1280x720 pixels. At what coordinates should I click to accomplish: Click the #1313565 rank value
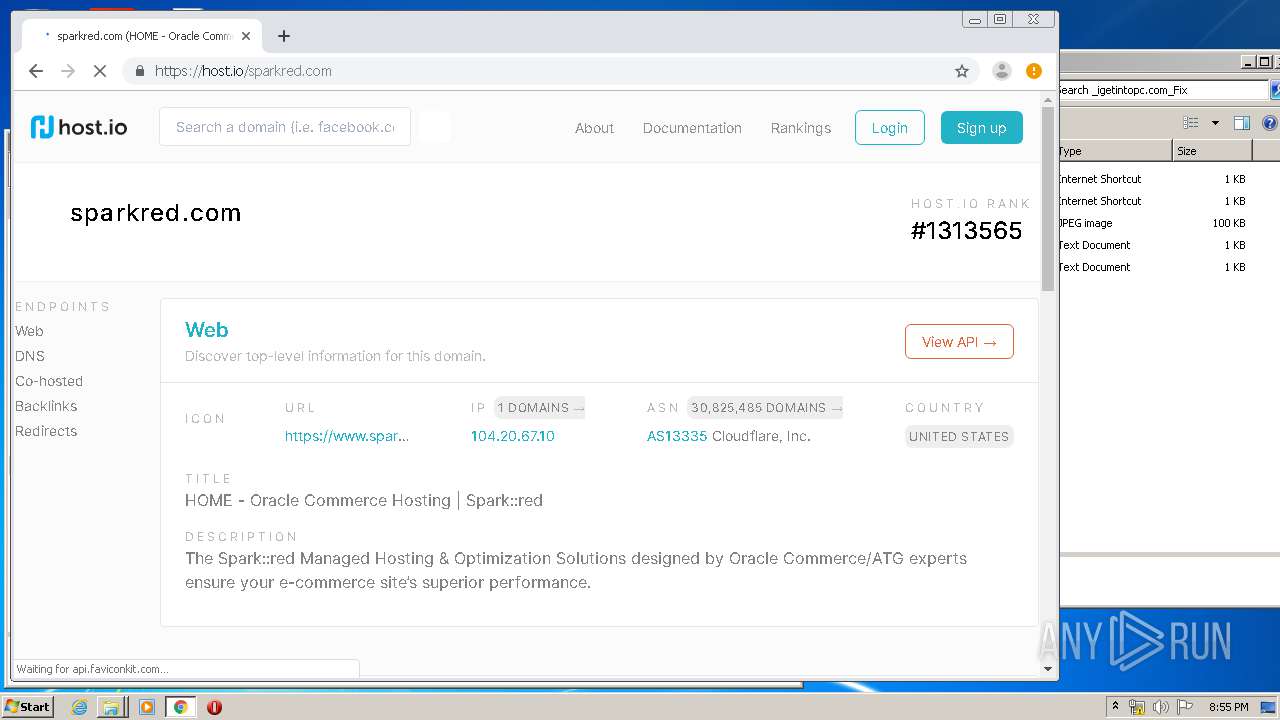click(x=966, y=231)
